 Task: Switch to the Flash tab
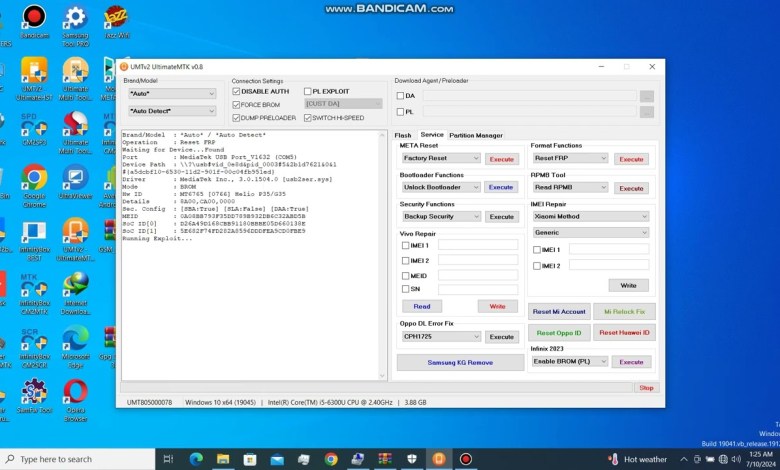coord(403,135)
